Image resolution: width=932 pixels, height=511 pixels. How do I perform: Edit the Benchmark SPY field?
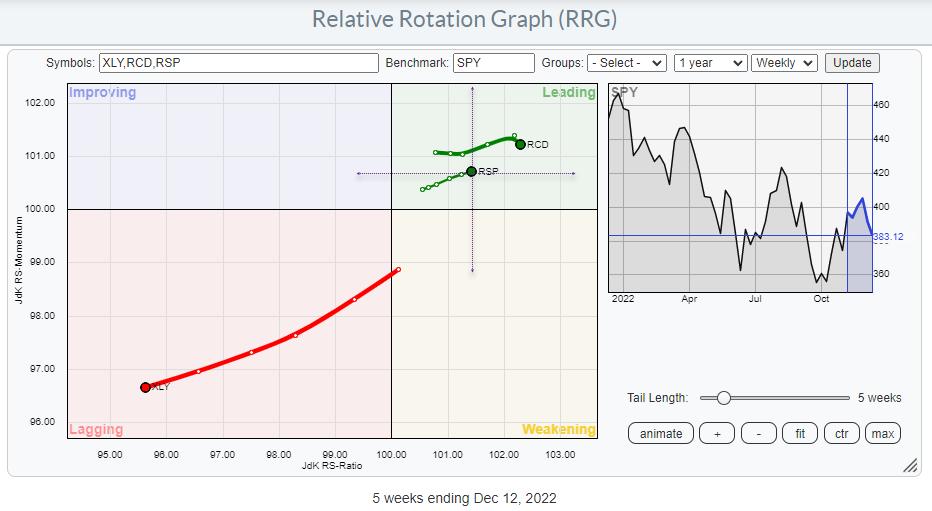tap(494, 63)
